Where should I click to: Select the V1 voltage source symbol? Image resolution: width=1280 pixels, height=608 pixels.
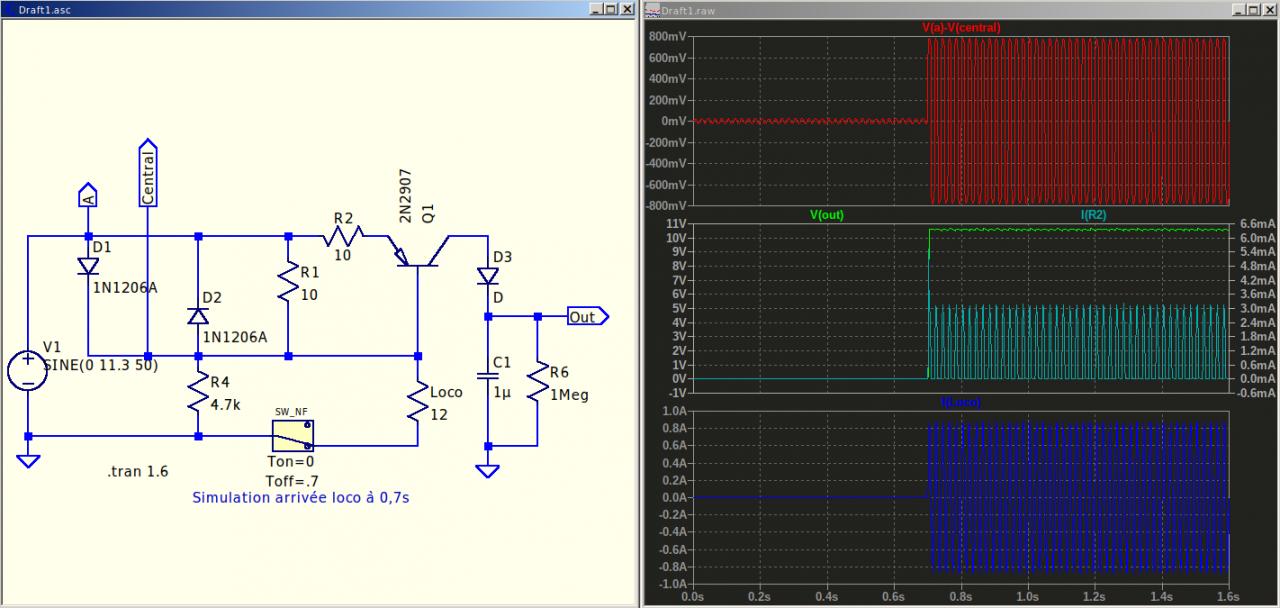click(28, 371)
